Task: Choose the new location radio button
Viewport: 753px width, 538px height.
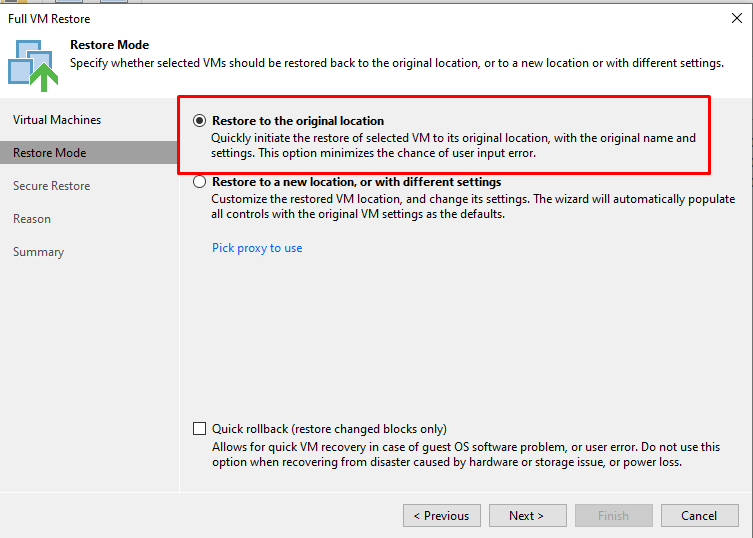Action: coord(199,182)
